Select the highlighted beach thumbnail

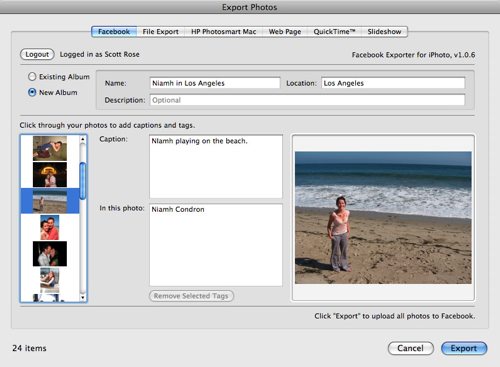(x=50, y=201)
